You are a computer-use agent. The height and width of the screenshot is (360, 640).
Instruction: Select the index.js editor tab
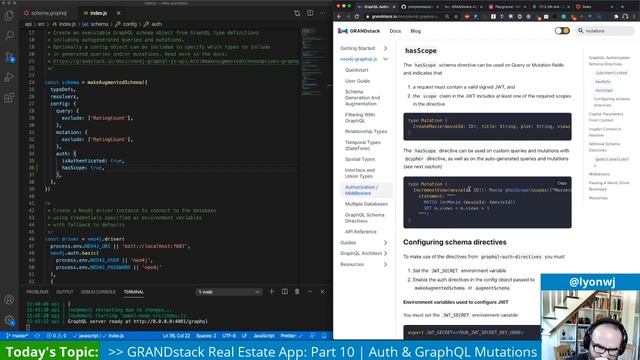[x=98, y=13]
